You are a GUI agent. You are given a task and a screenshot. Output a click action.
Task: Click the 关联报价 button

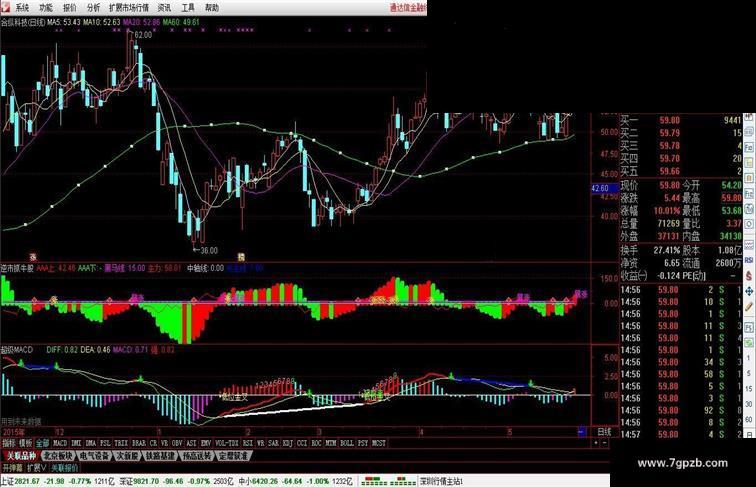[x=64, y=467]
